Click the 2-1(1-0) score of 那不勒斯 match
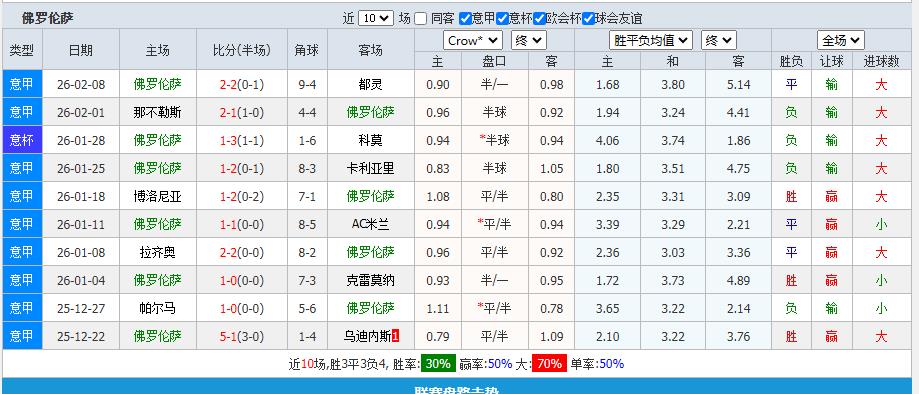 coord(242,113)
